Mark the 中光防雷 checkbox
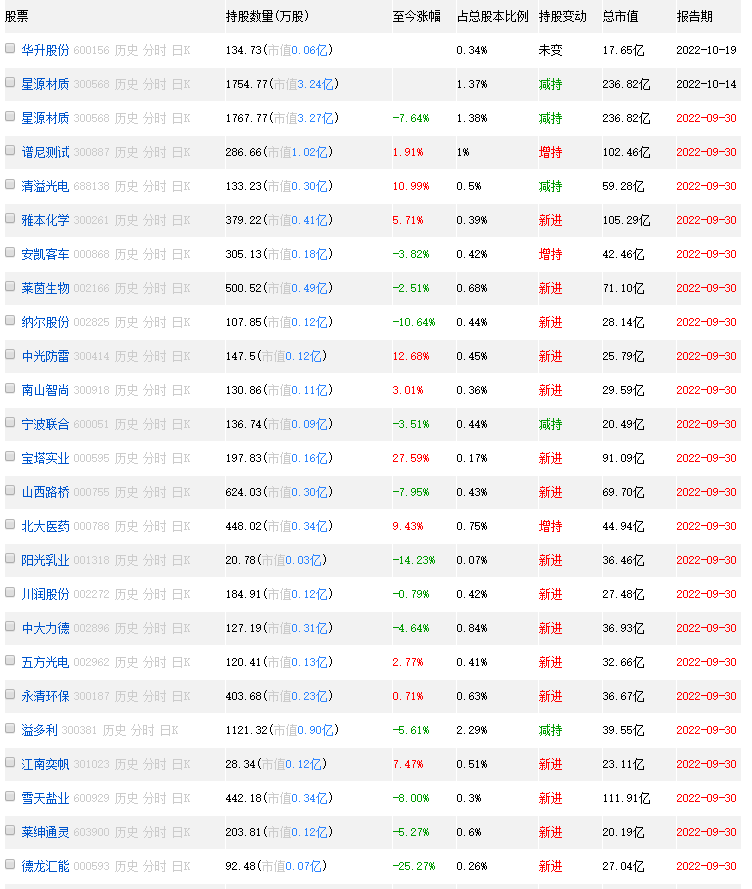Screen dimensions: 752x889 (10, 354)
